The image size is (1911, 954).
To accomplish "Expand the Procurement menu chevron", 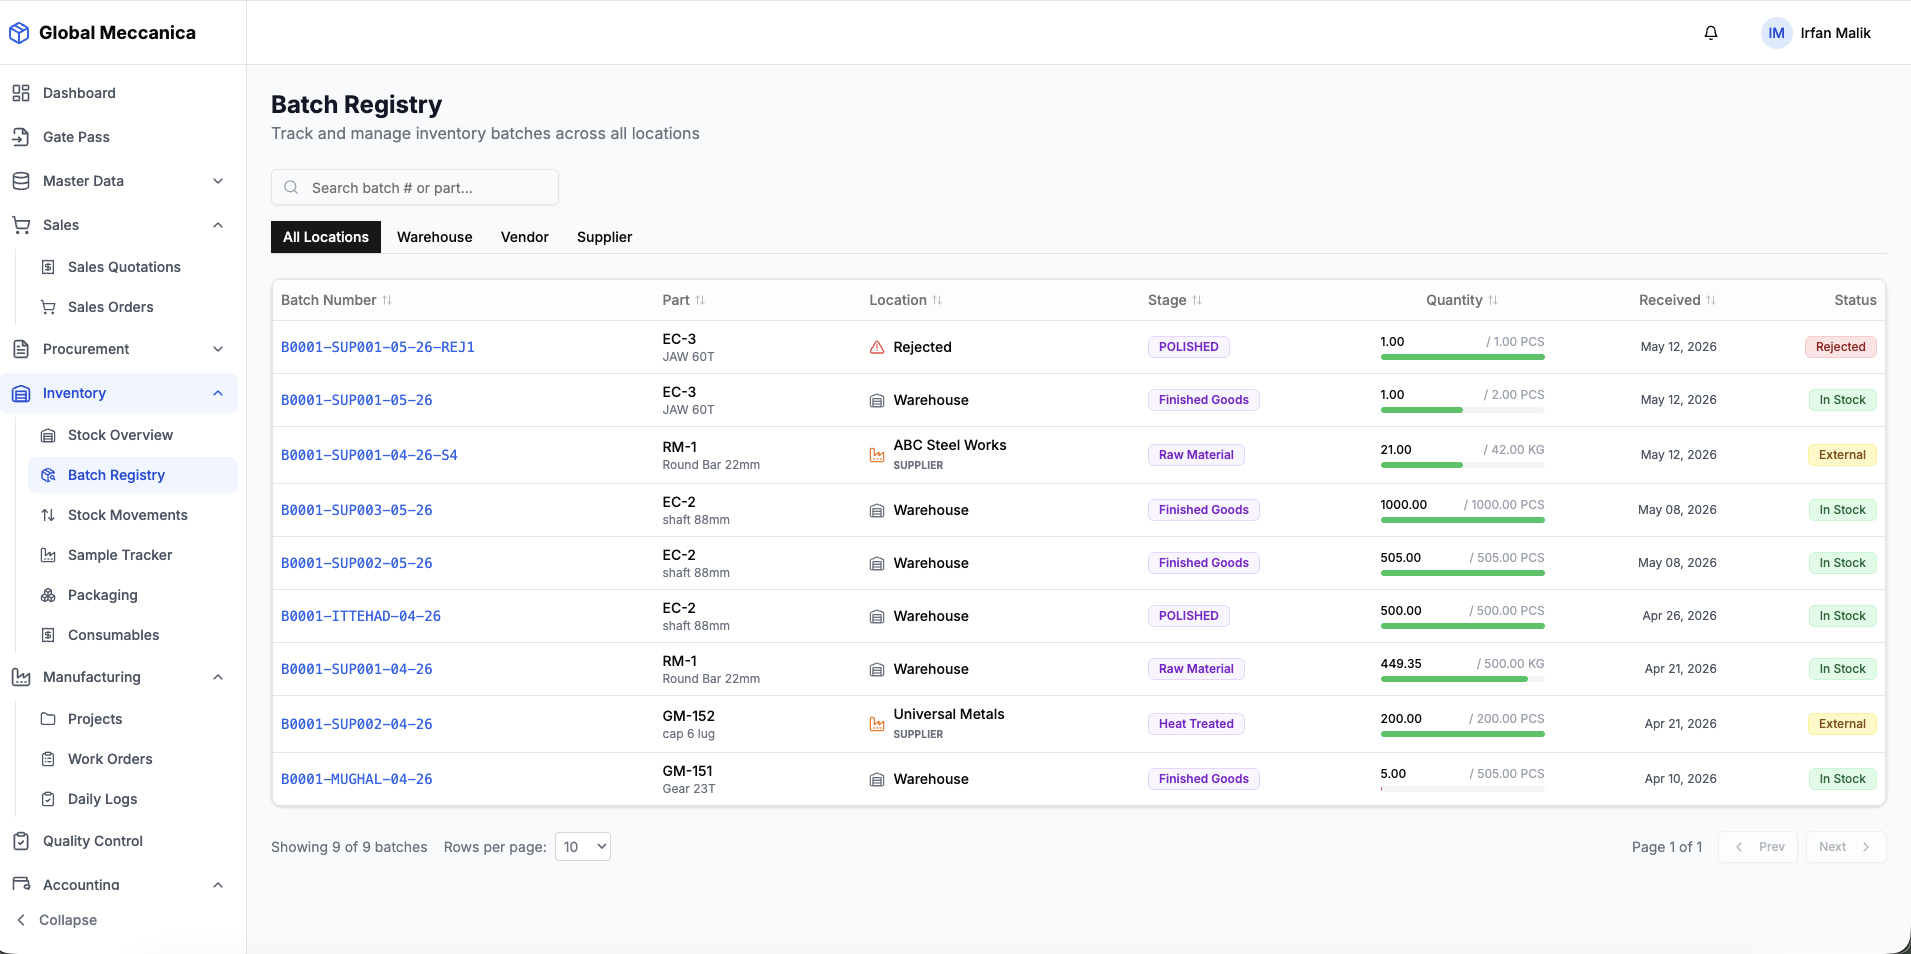I will 218,349.
